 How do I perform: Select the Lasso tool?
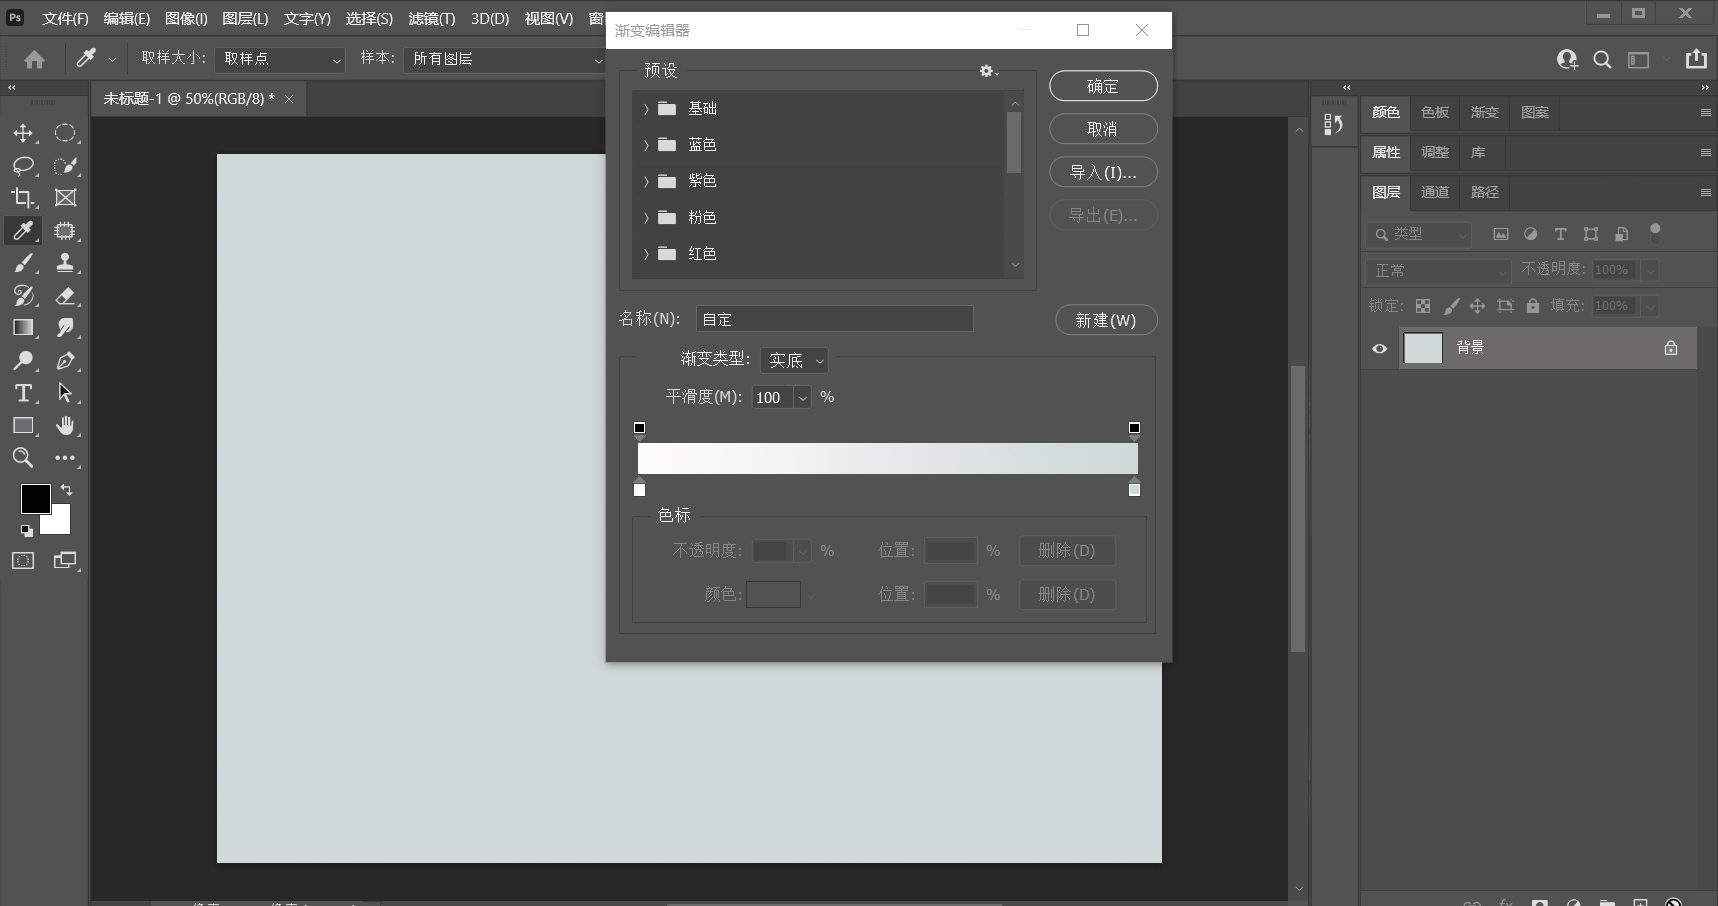click(x=23, y=166)
